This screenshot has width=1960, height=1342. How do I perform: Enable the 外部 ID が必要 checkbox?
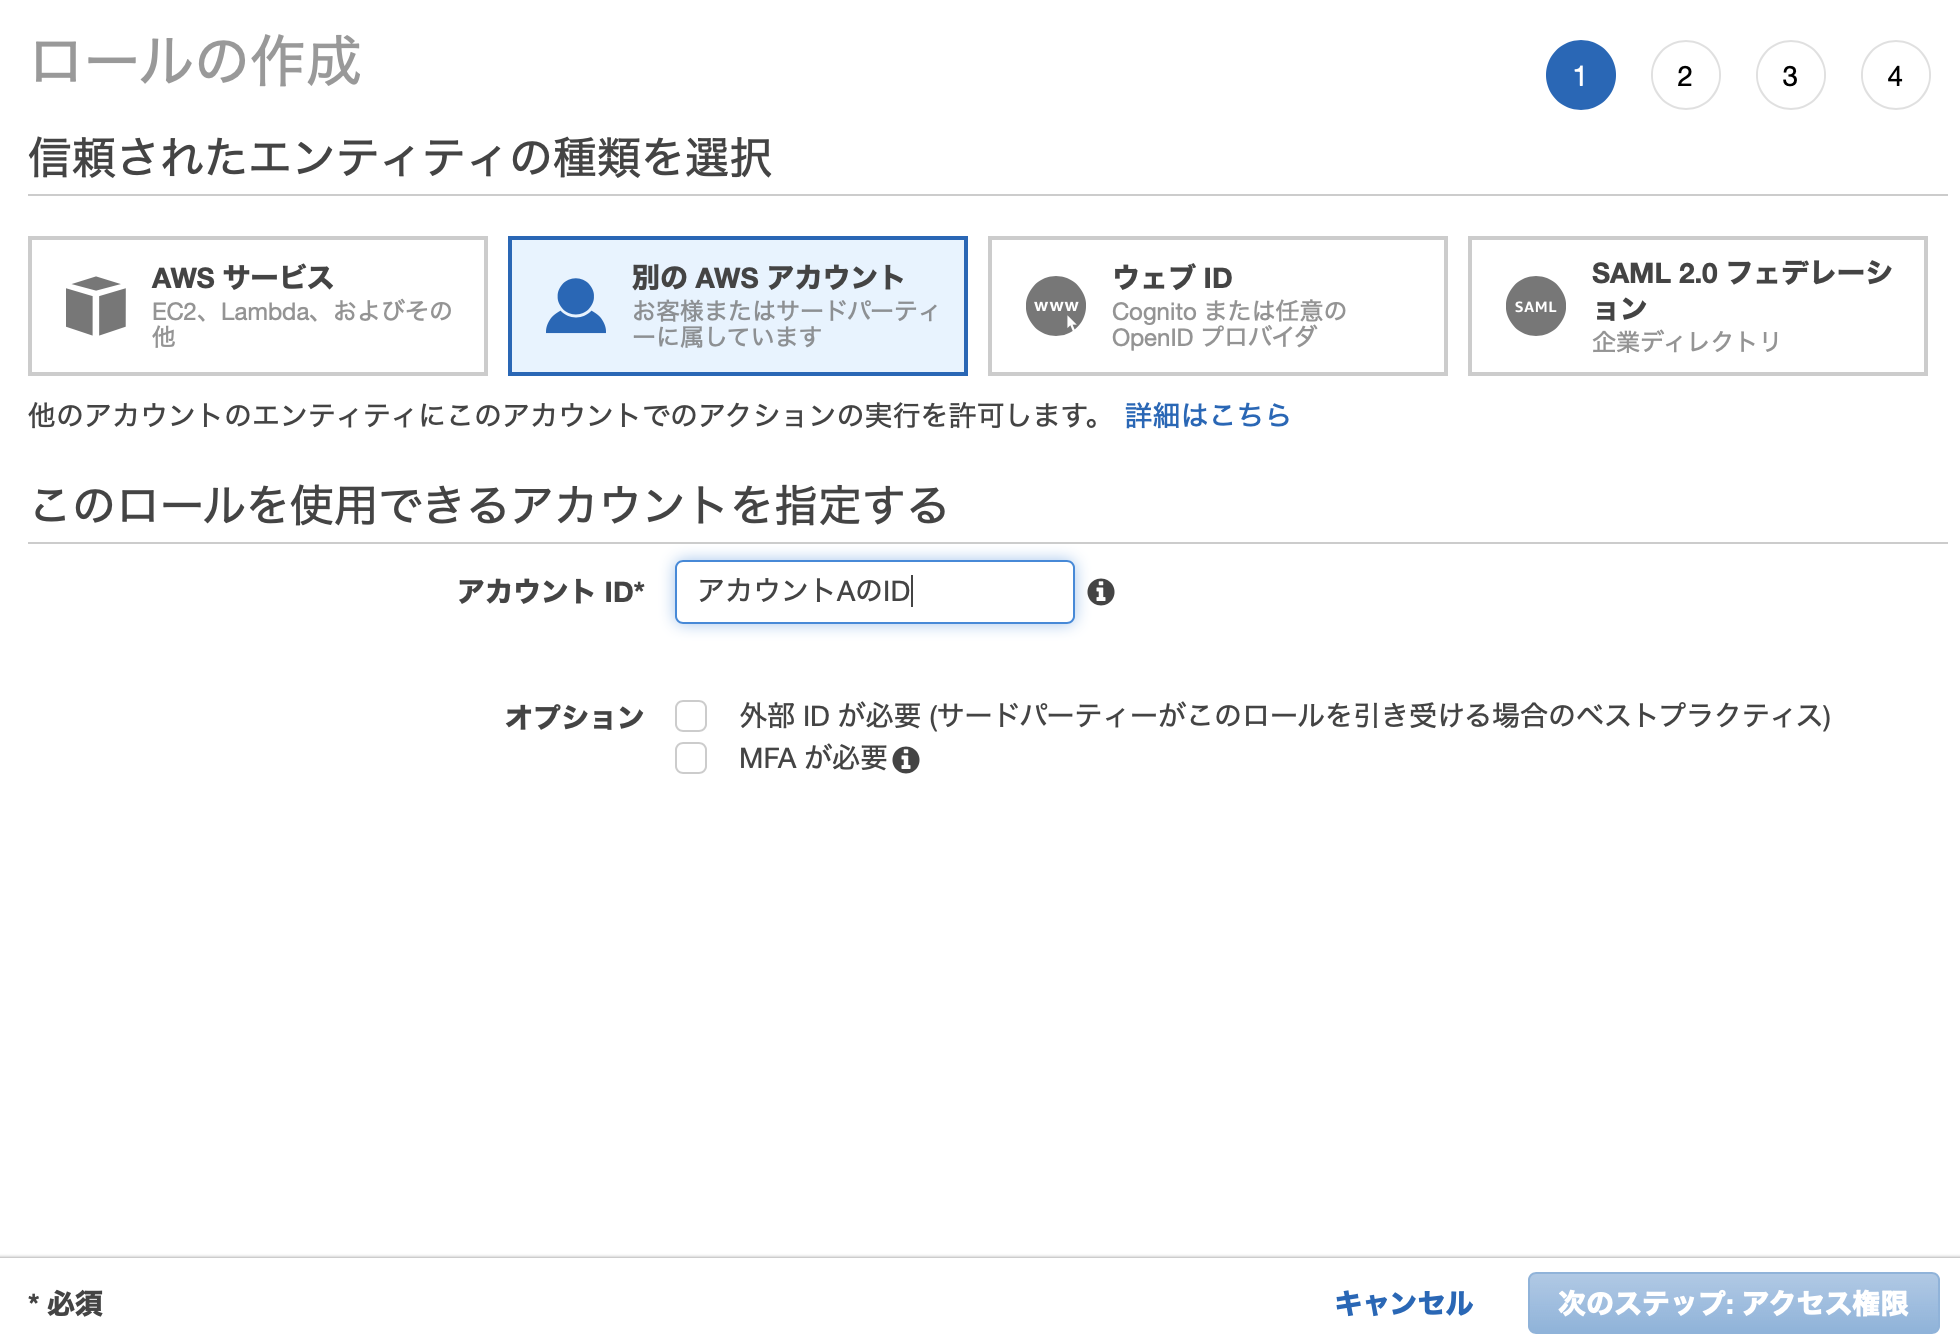point(691,716)
